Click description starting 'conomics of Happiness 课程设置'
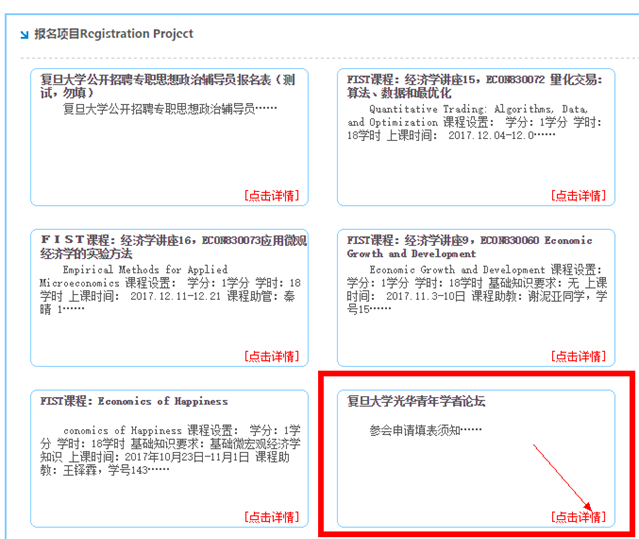The width and height of the screenshot is (639, 539). (170, 450)
